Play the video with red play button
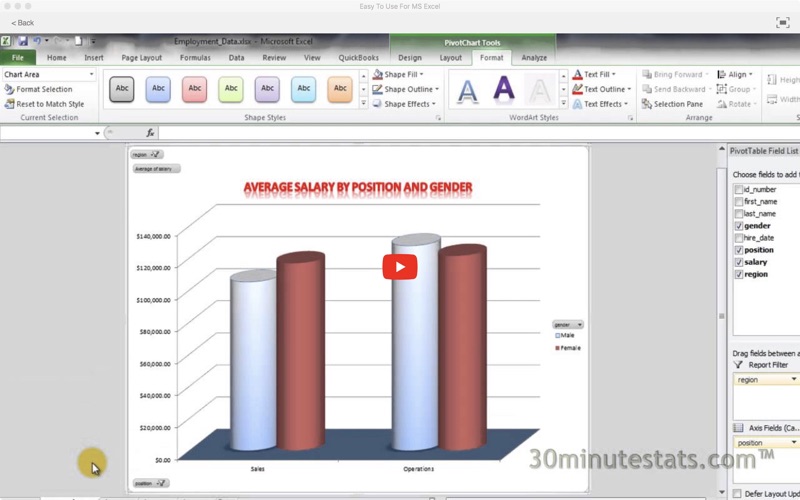The width and height of the screenshot is (800, 500). (399, 267)
